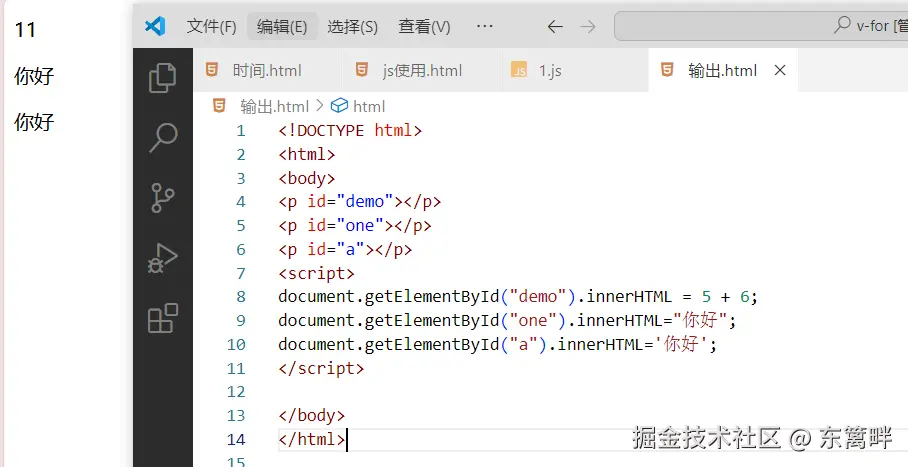Screen dimensions: 908x467
Task: Open the Run and Debug view
Action: (x=163, y=258)
